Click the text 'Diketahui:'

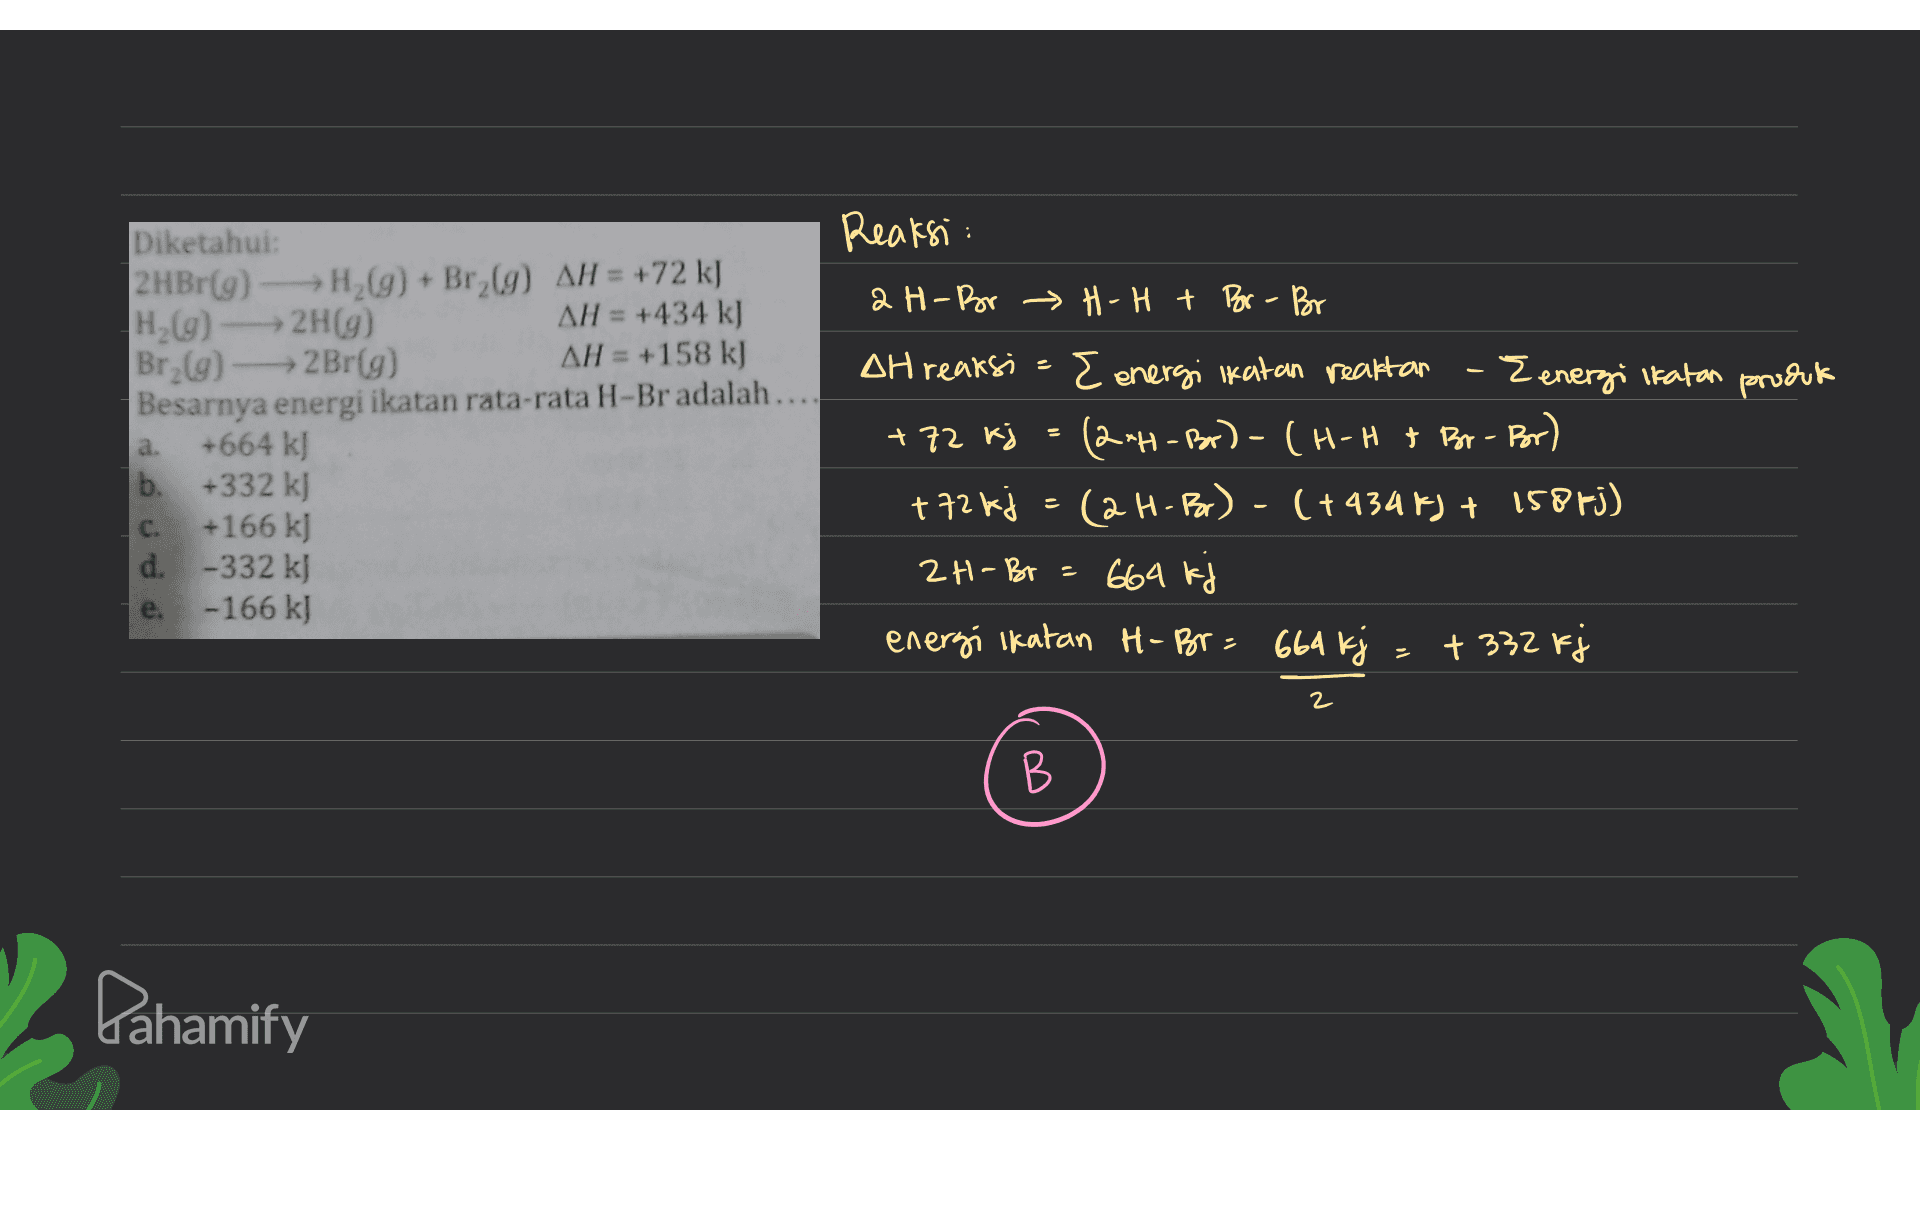click(x=207, y=242)
